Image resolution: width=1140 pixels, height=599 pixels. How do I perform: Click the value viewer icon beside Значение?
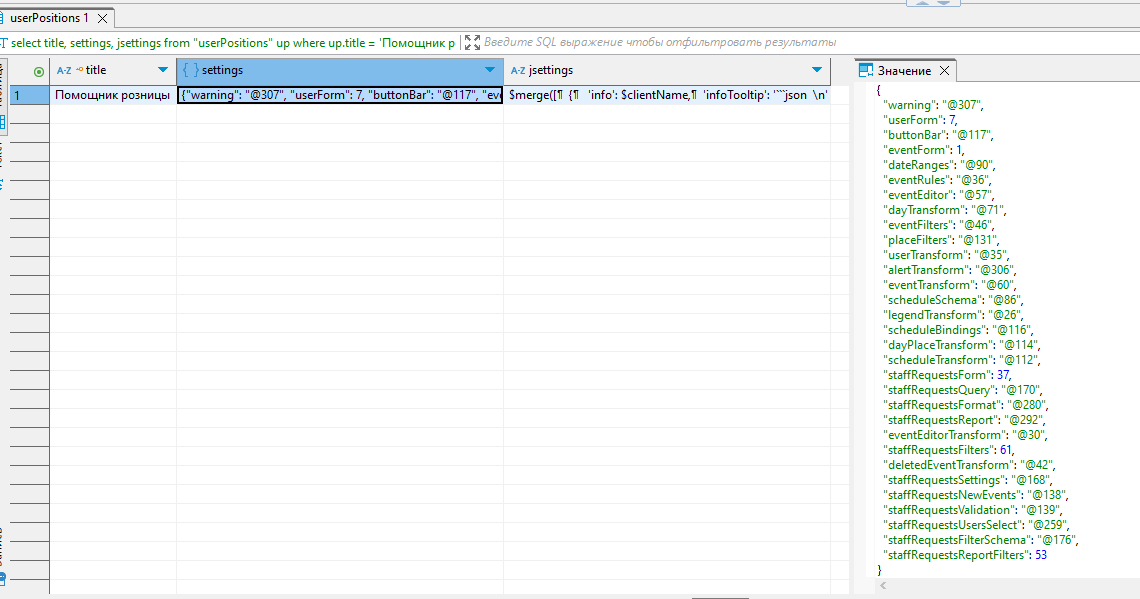866,71
